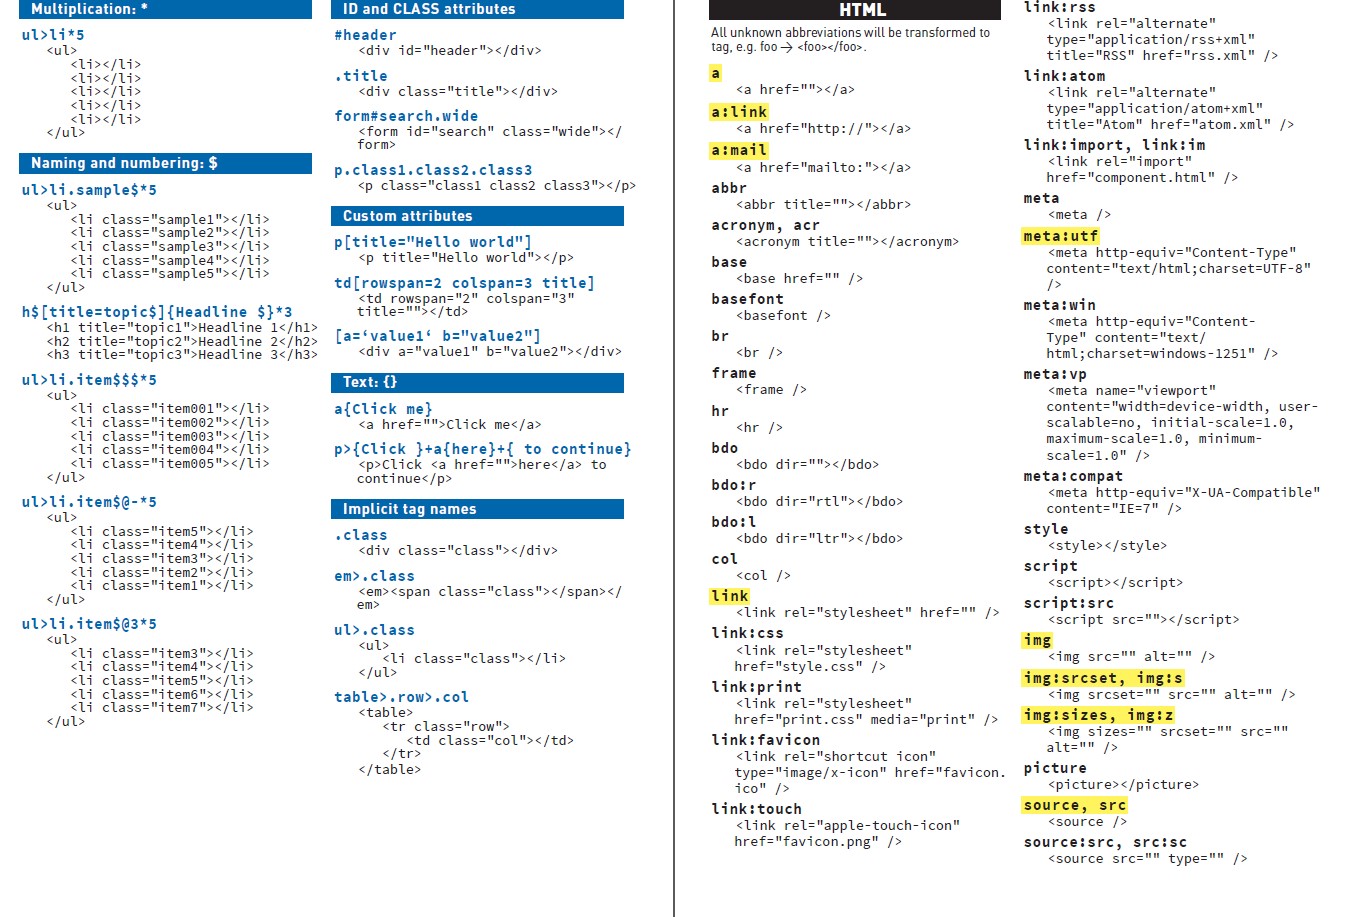
Task: Select the 'a{Click me}' abbreviation
Action: [383, 409]
